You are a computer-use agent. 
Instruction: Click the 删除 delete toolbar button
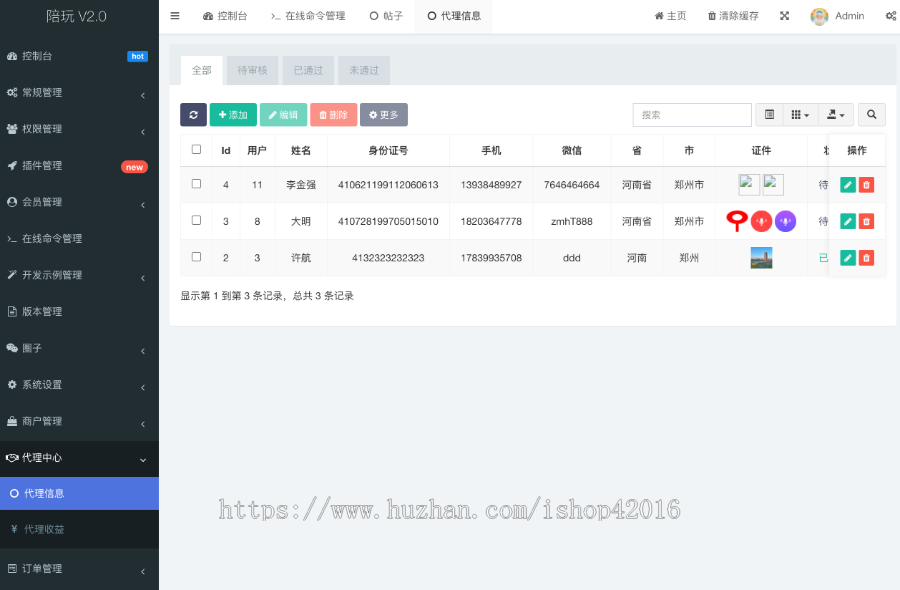tap(333, 115)
